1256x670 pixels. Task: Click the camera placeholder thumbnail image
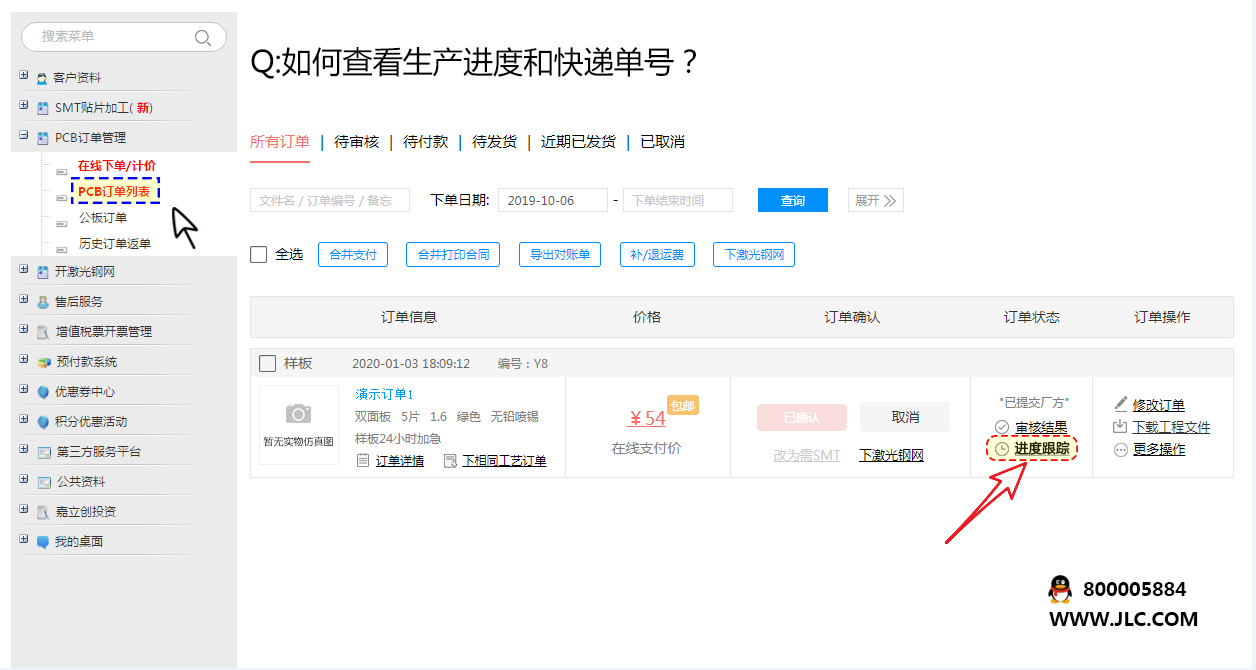point(298,414)
